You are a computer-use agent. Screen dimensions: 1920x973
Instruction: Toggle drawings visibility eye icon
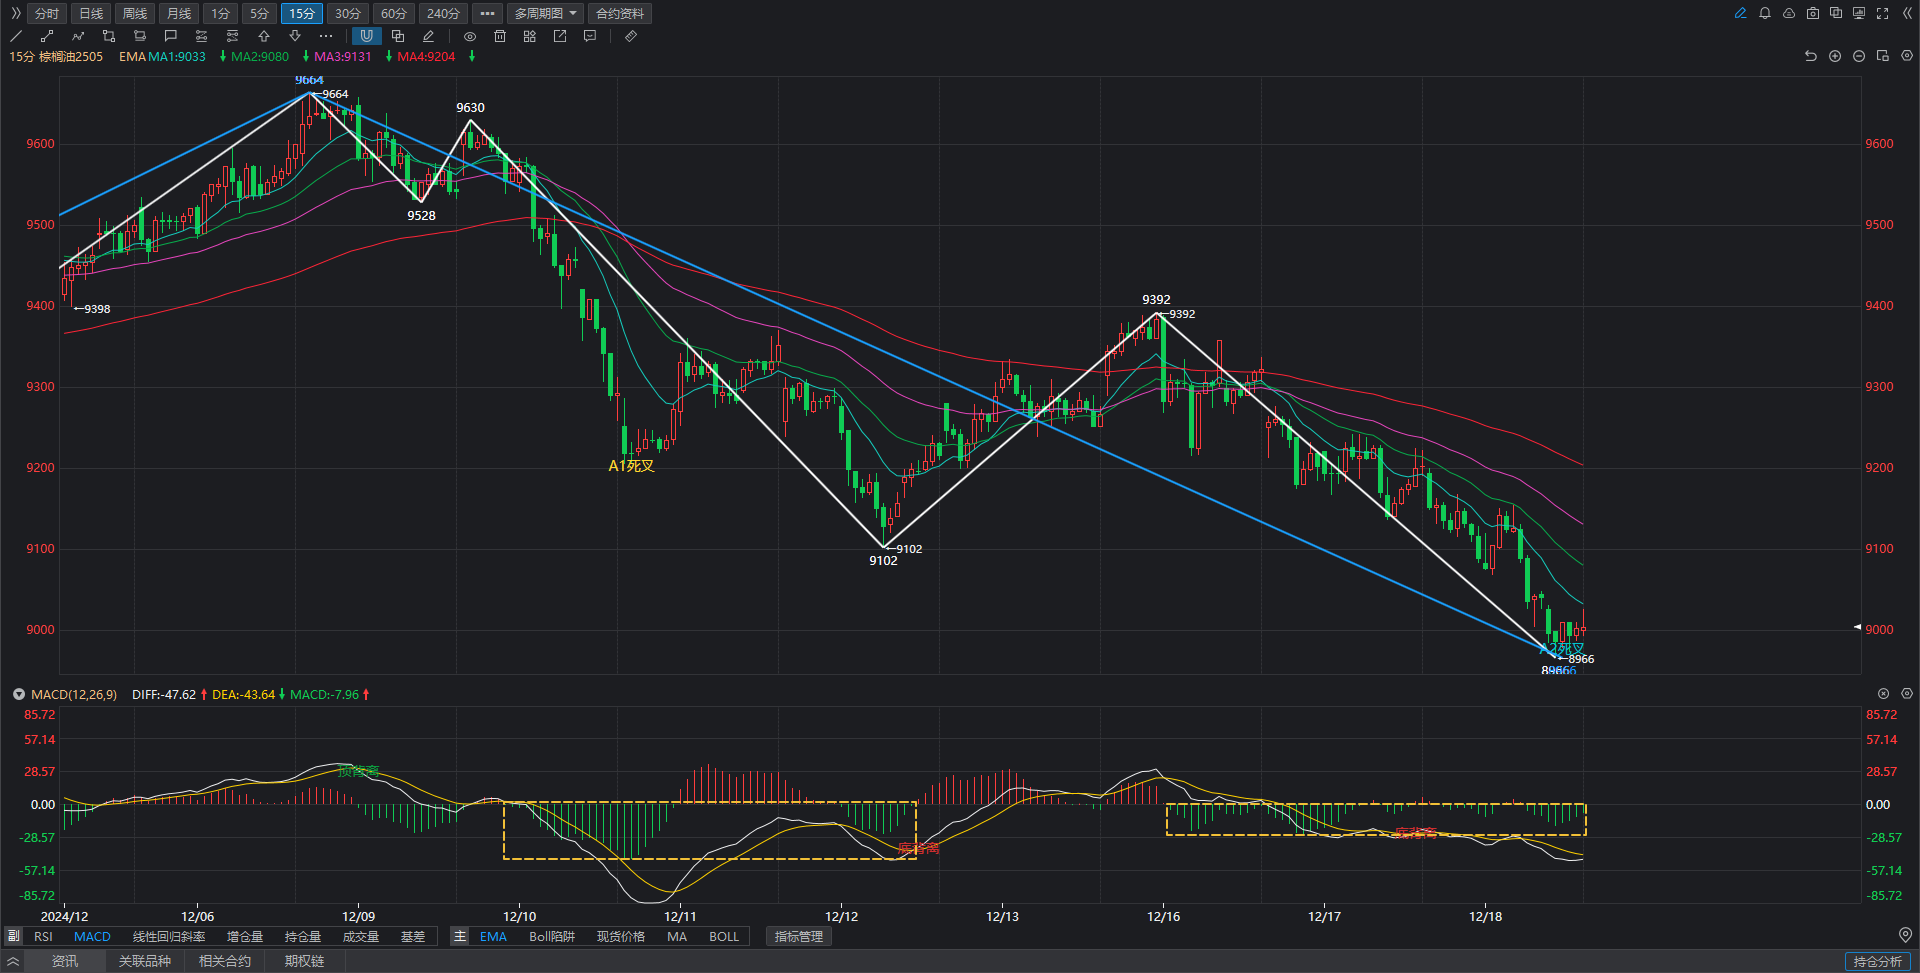tap(470, 36)
